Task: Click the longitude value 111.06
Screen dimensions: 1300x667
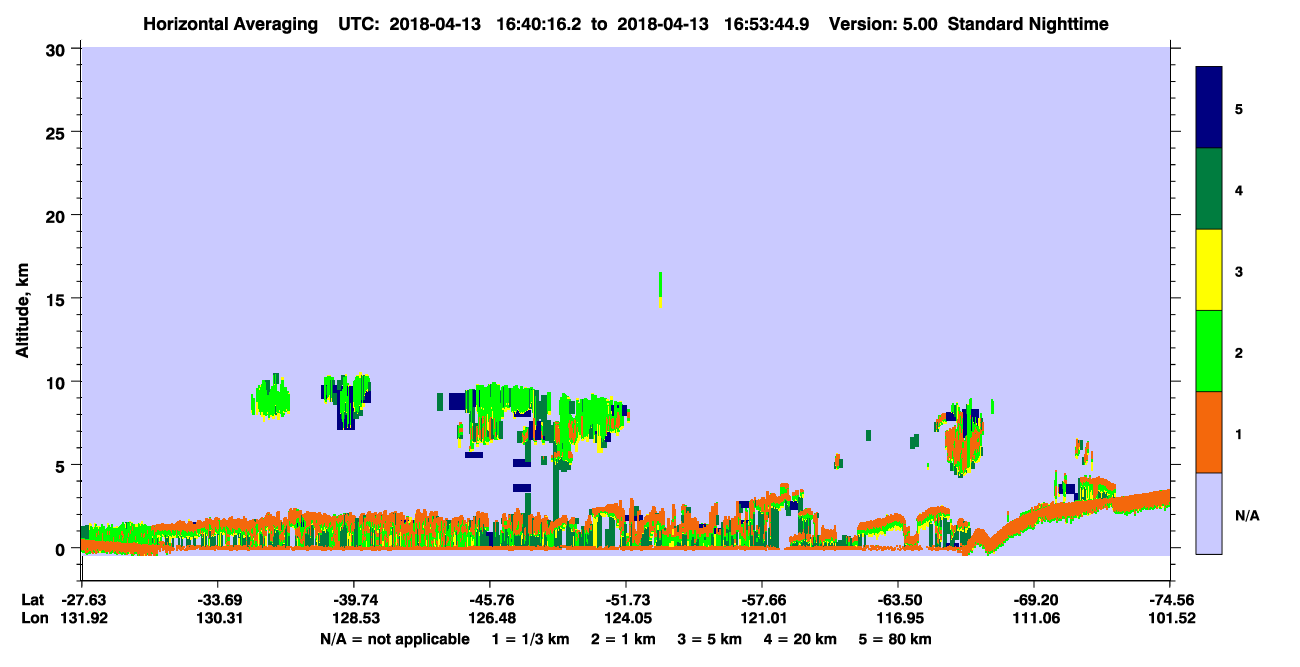Action: [1034, 618]
